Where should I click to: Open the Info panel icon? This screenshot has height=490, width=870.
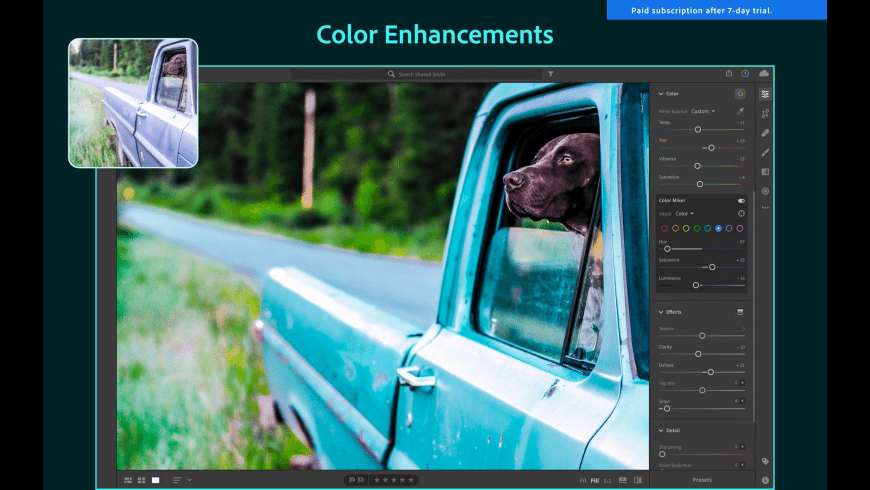tap(765, 480)
